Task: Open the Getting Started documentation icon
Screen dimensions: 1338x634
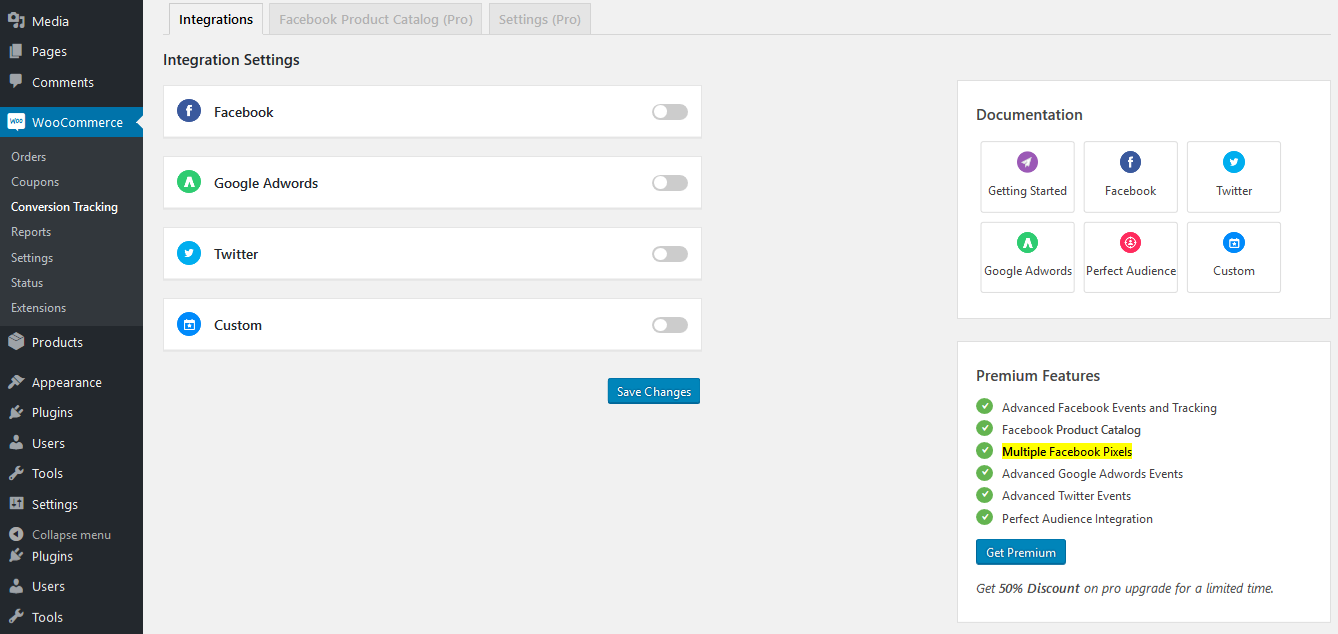Action: point(1027,162)
